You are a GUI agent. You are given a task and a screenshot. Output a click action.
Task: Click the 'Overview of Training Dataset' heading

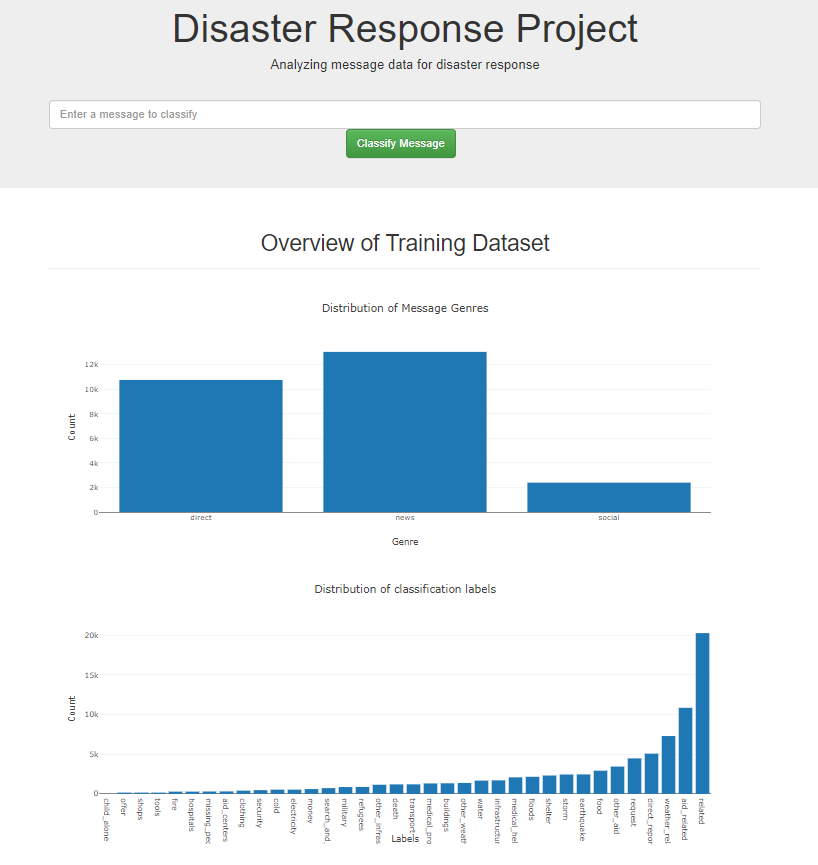coord(405,243)
